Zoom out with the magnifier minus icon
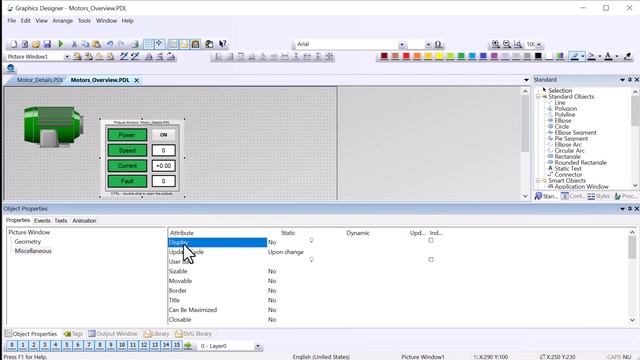 (507, 44)
